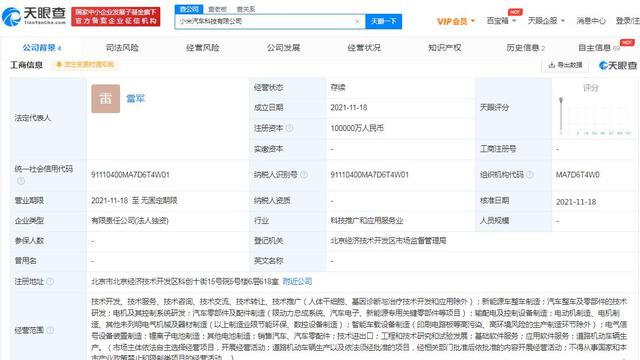
Task: Click the info icon next to 注册资本
Action: click(x=289, y=128)
